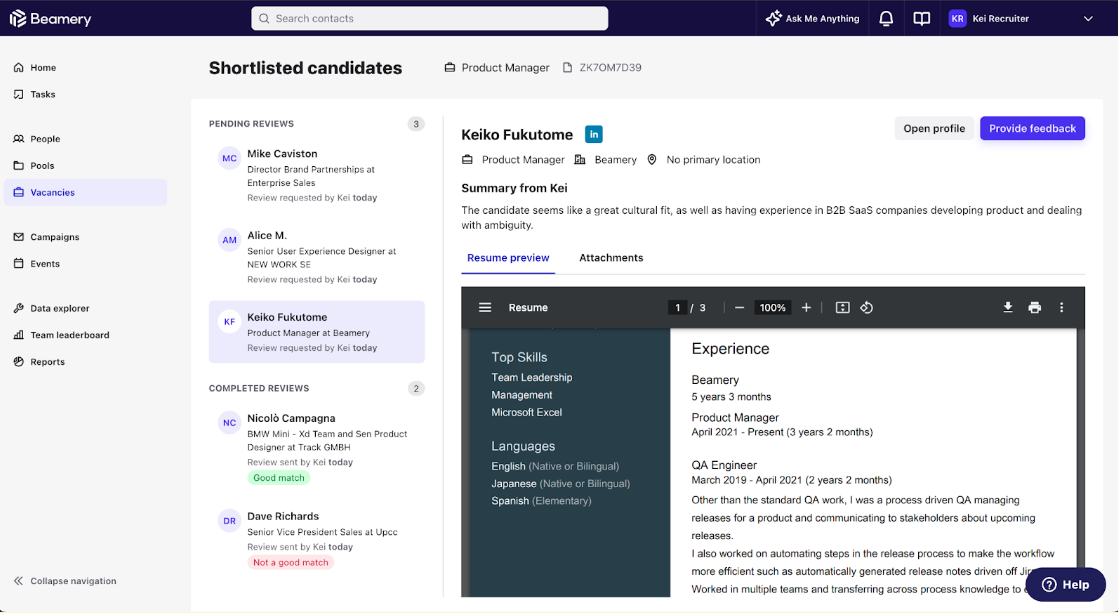The image size is (1118, 613).
Task: Select Alice M. pending review
Action: pyautogui.click(x=317, y=257)
